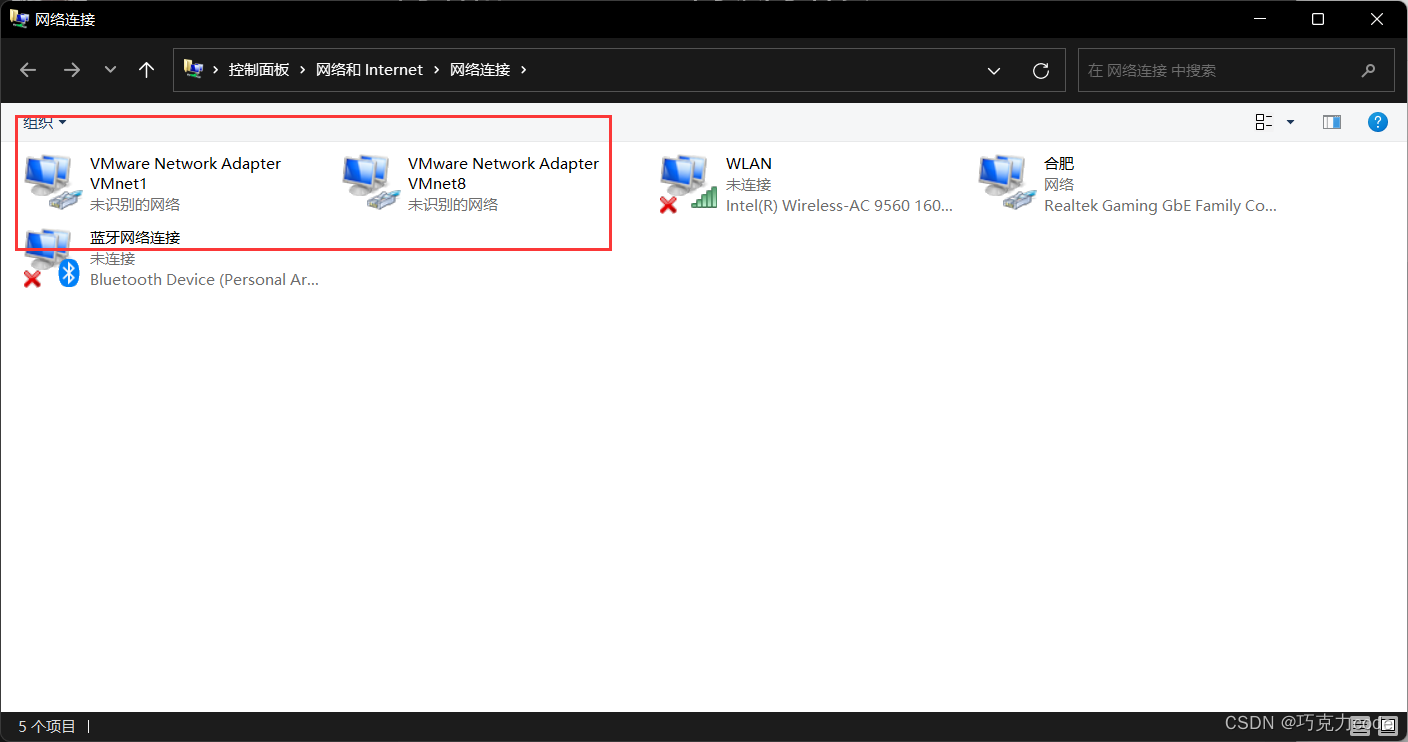The image size is (1408, 742).
Task: Select the VMware Network Adapter VMnet8 icon
Action: (x=369, y=182)
